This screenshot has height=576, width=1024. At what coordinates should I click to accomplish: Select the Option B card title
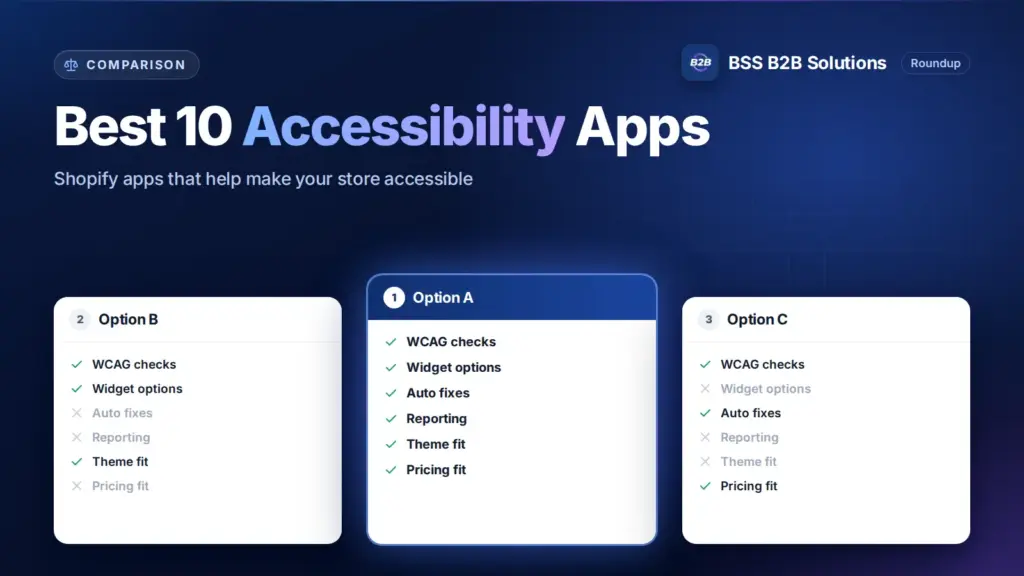pos(128,319)
